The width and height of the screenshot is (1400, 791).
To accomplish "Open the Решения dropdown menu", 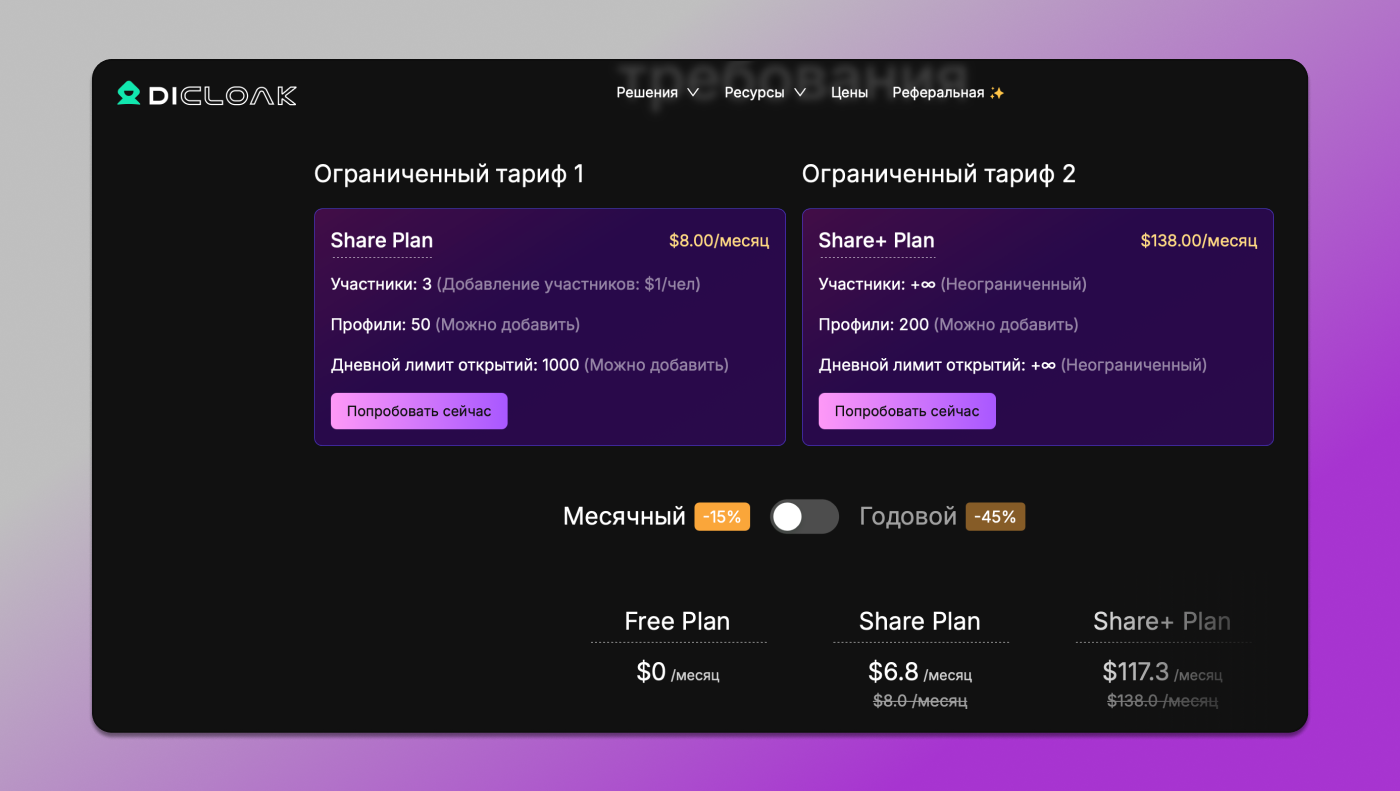I will pyautogui.click(x=648, y=91).
